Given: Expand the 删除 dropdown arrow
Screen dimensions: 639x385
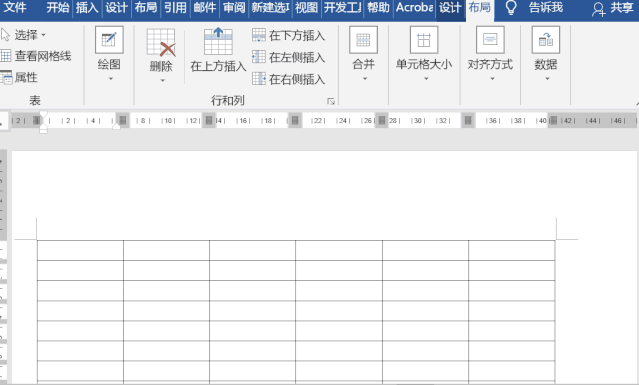Looking at the screenshot, I should point(163,81).
